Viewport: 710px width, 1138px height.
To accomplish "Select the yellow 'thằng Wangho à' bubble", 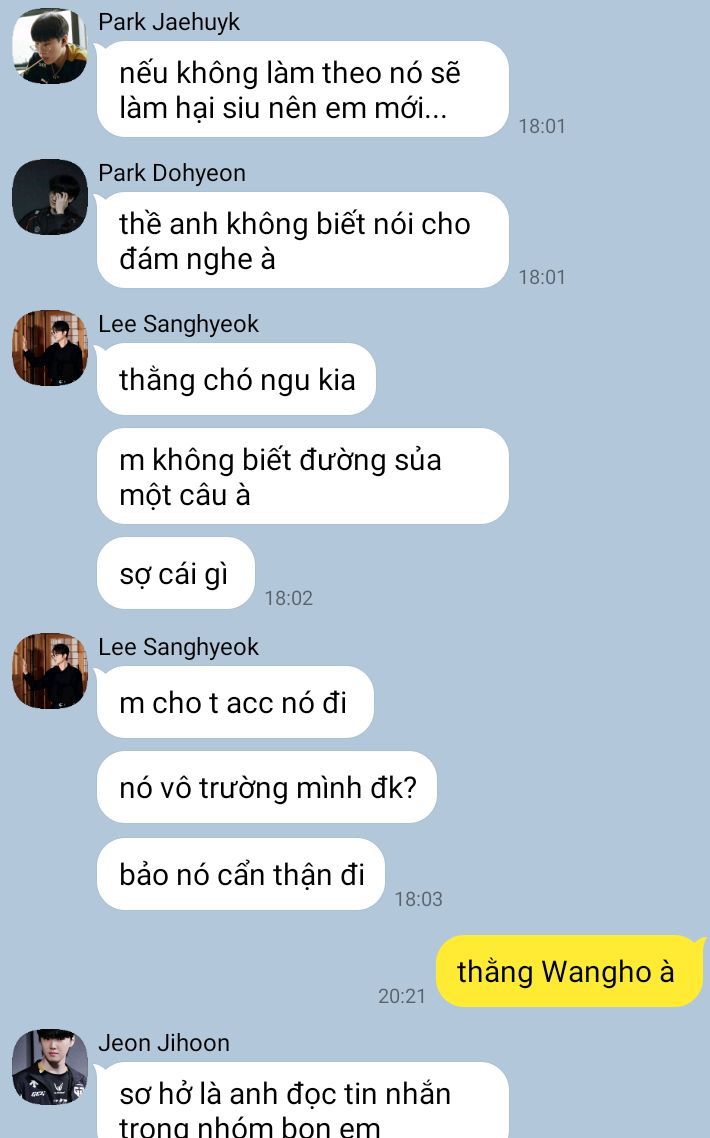I will point(570,971).
